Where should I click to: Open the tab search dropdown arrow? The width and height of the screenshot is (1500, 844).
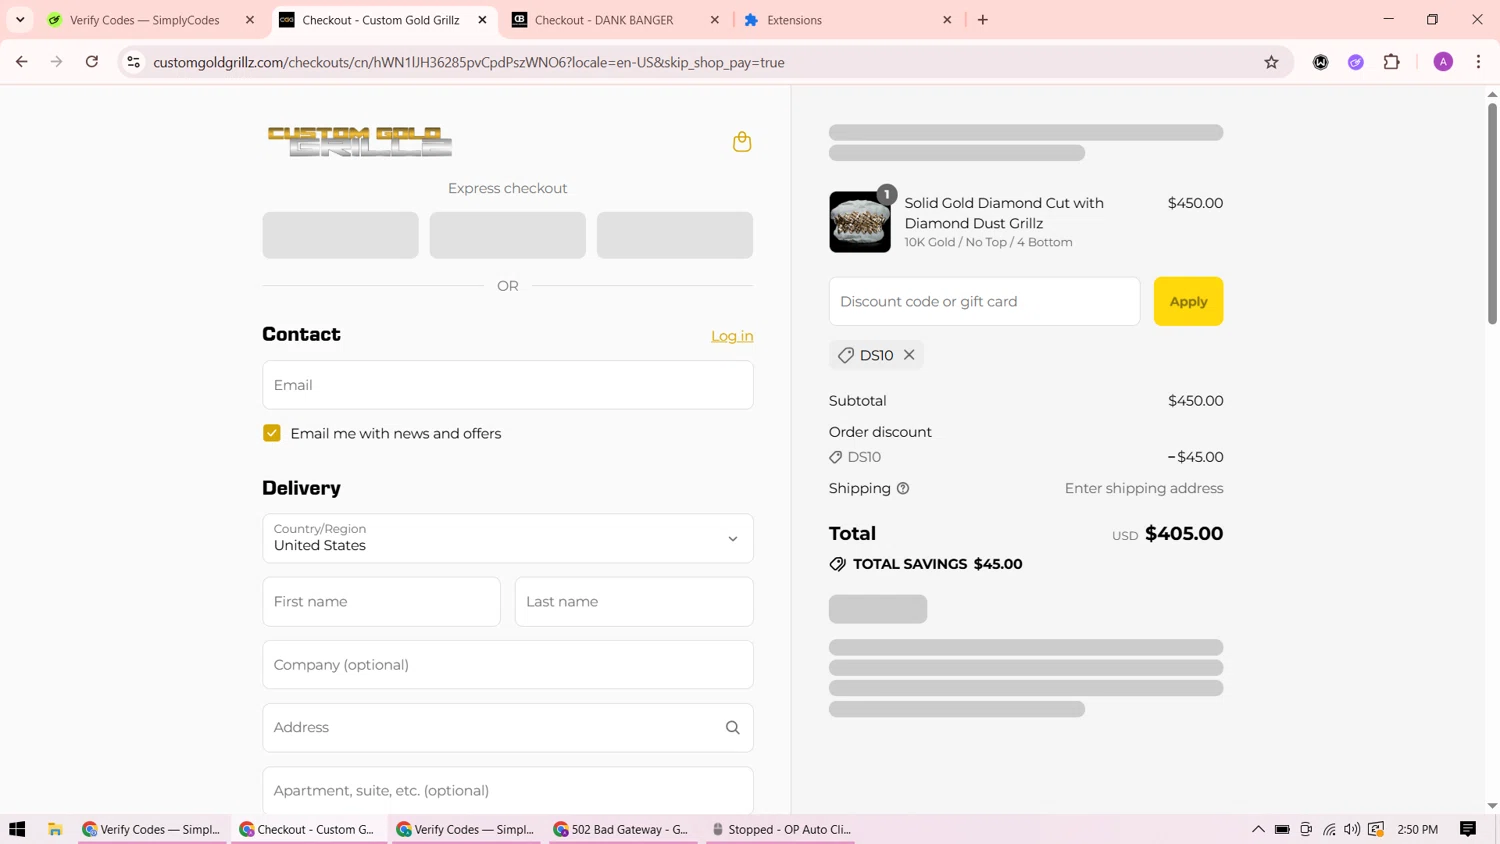[20, 20]
